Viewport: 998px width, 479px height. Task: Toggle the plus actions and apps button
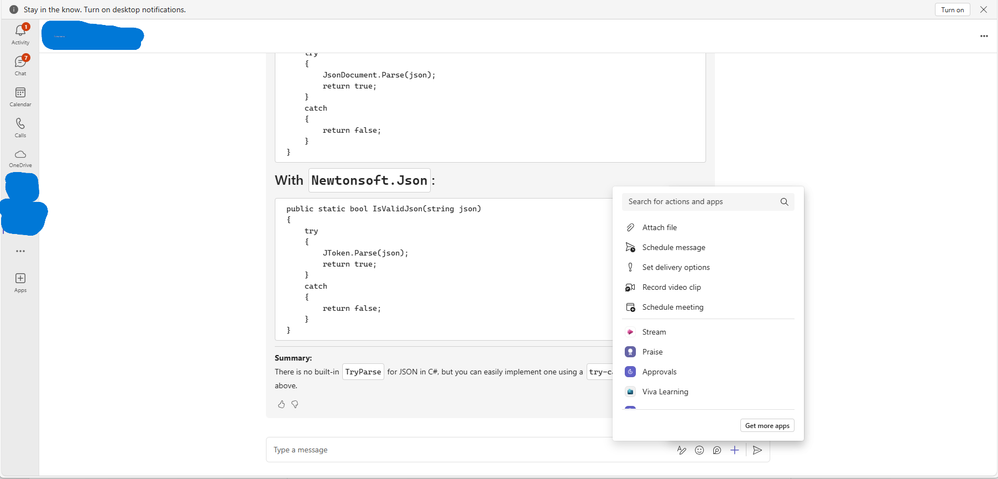(x=734, y=450)
